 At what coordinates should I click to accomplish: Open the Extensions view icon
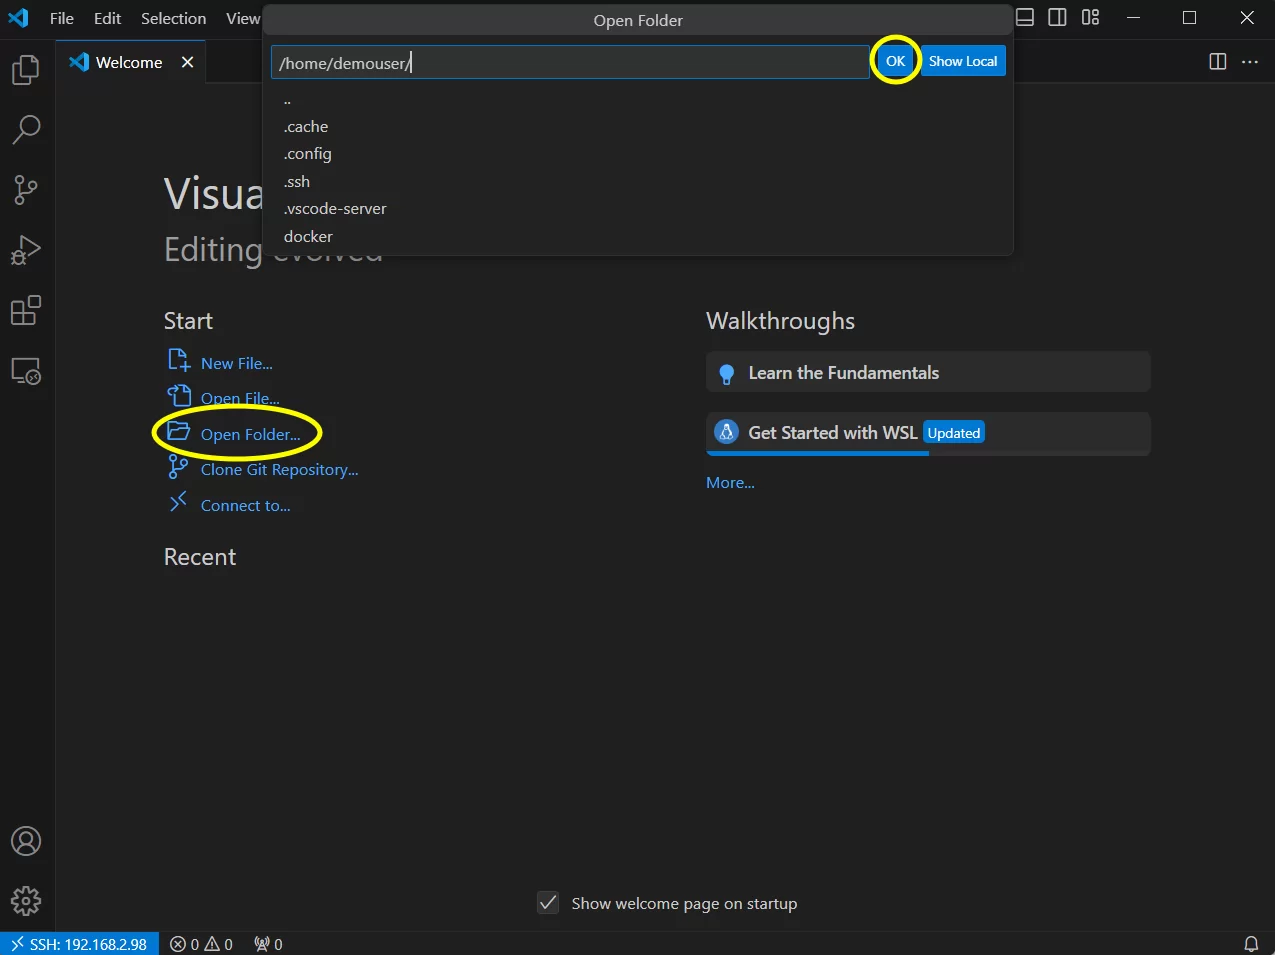[27, 311]
